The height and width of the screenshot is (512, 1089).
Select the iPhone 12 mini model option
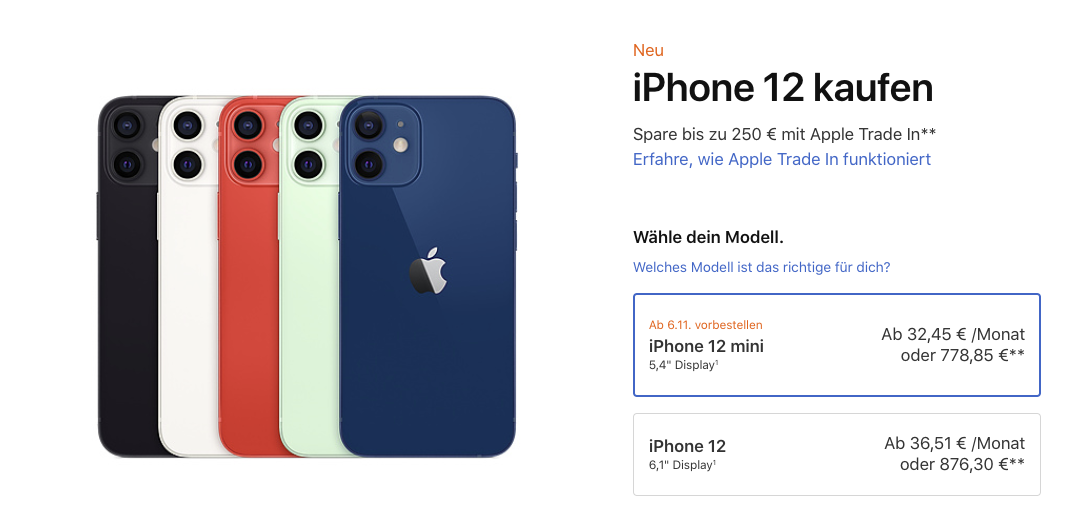coord(836,345)
